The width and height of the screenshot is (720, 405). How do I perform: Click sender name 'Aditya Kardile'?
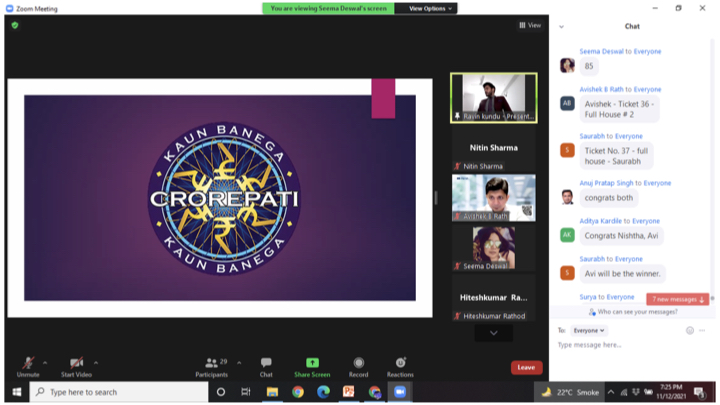(x=600, y=221)
